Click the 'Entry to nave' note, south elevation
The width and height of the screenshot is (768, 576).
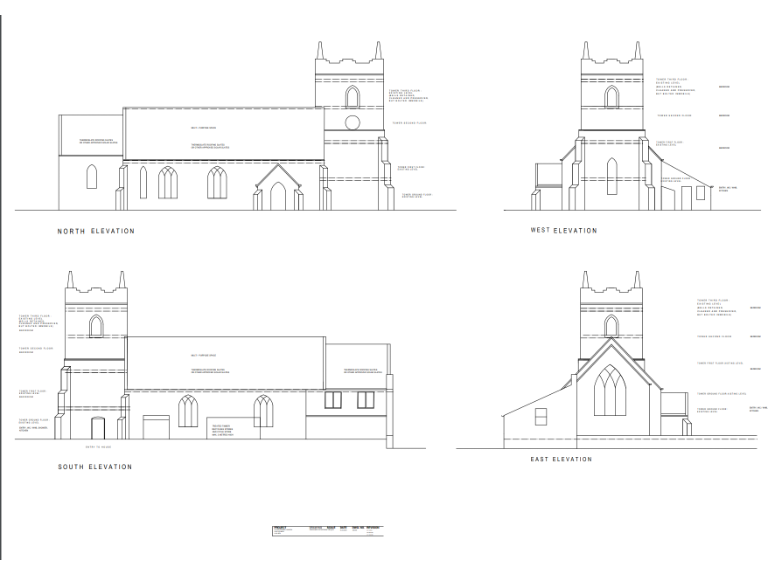click(98, 446)
